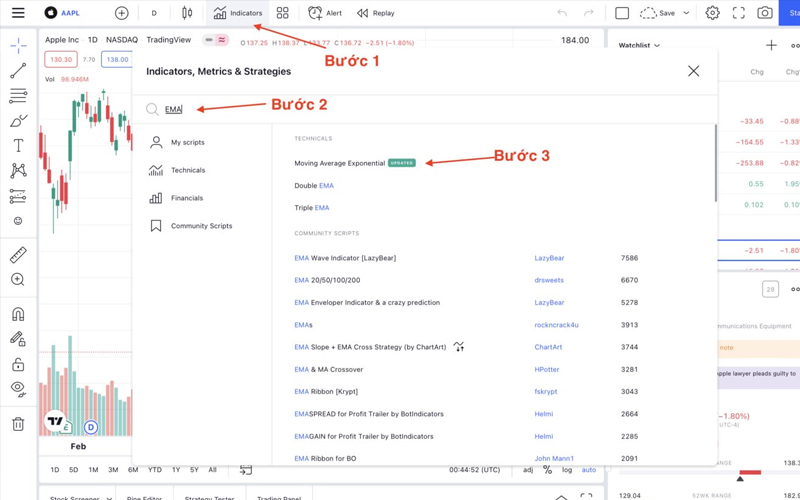Open author ChartArt profile link
The height and width of the screenshot is (500, 800).
coord(548,347)
